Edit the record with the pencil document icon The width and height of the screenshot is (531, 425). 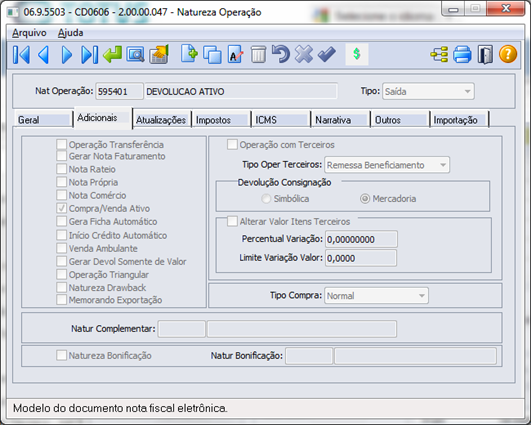pos(236,55)
